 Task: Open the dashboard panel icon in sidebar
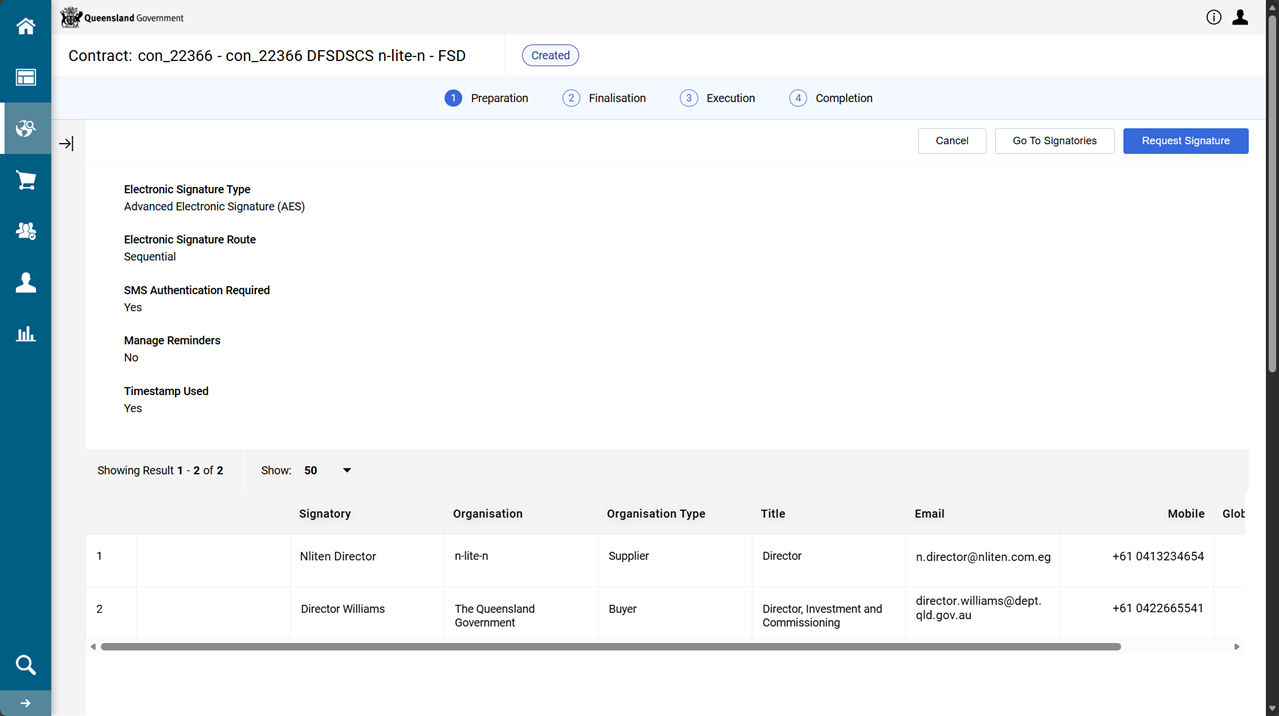(26, 78)
